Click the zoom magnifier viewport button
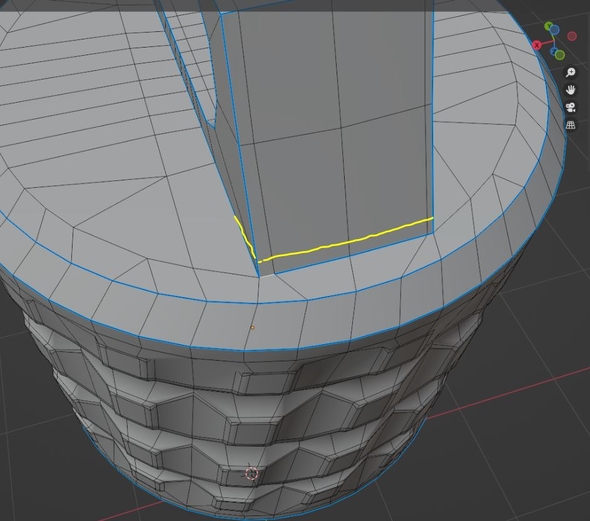 pos(571,72)
